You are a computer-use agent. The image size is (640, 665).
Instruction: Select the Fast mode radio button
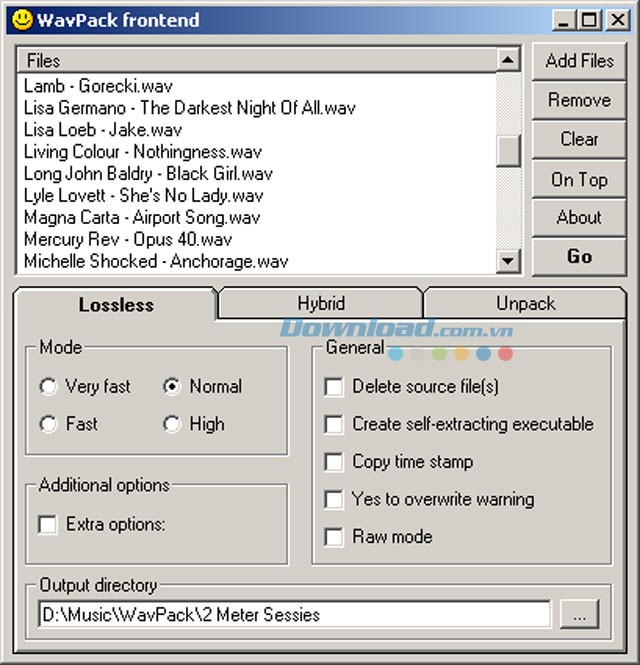pos(48,424)
